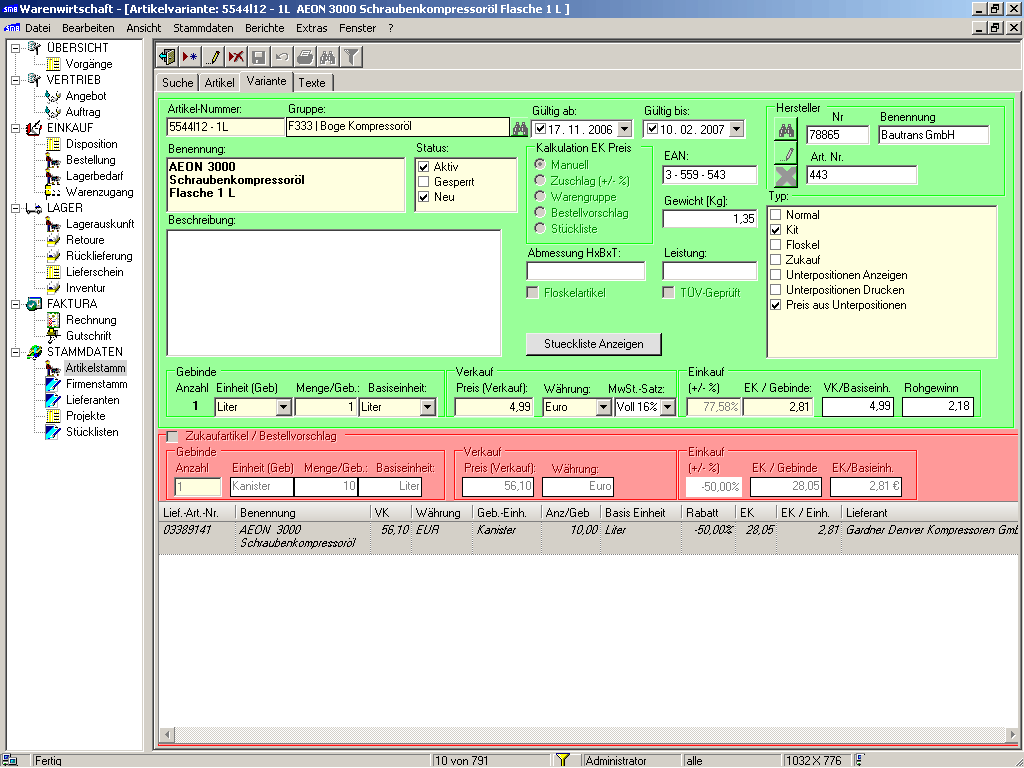Open the Stammdaten menu
The image size is (1024, 768).
coord(203,28)
